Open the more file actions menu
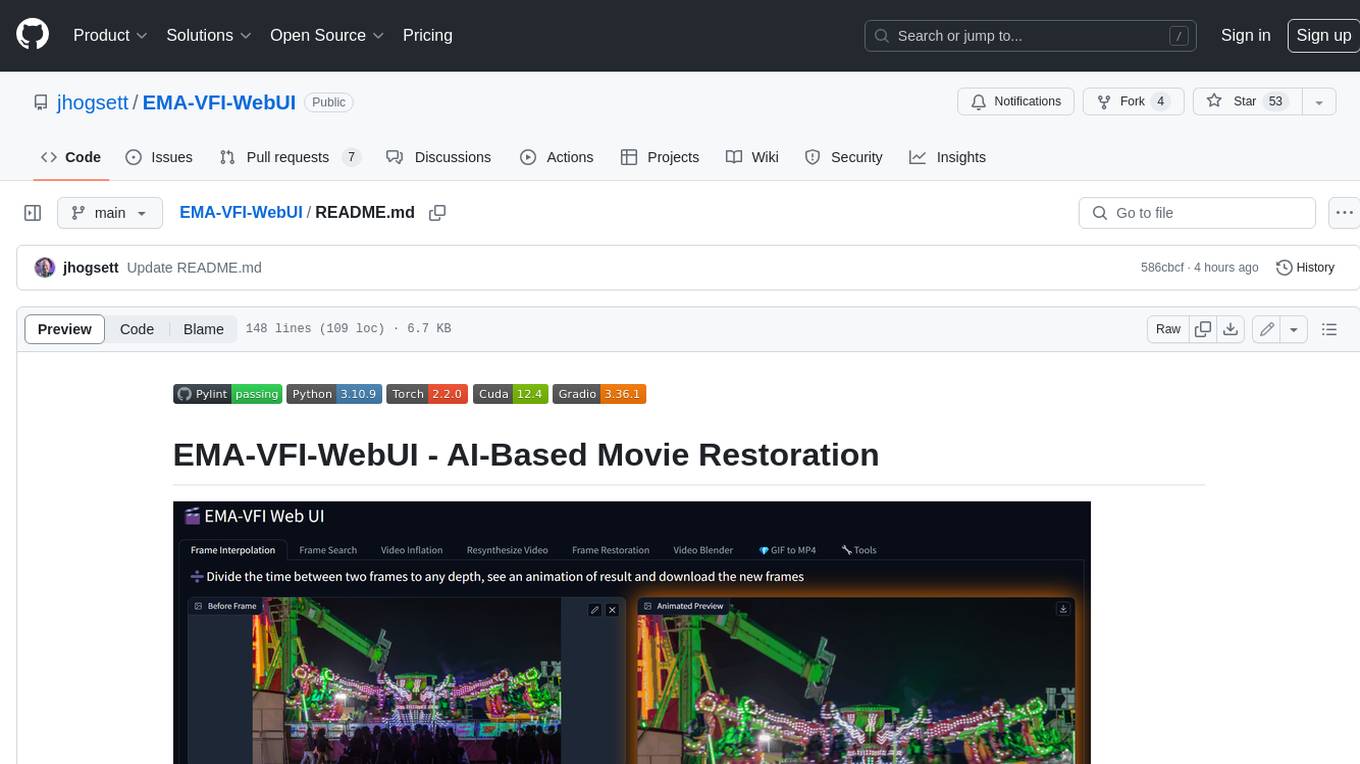The width and height of the screenshot is (1360, 764). click(x=1345, y=213)
